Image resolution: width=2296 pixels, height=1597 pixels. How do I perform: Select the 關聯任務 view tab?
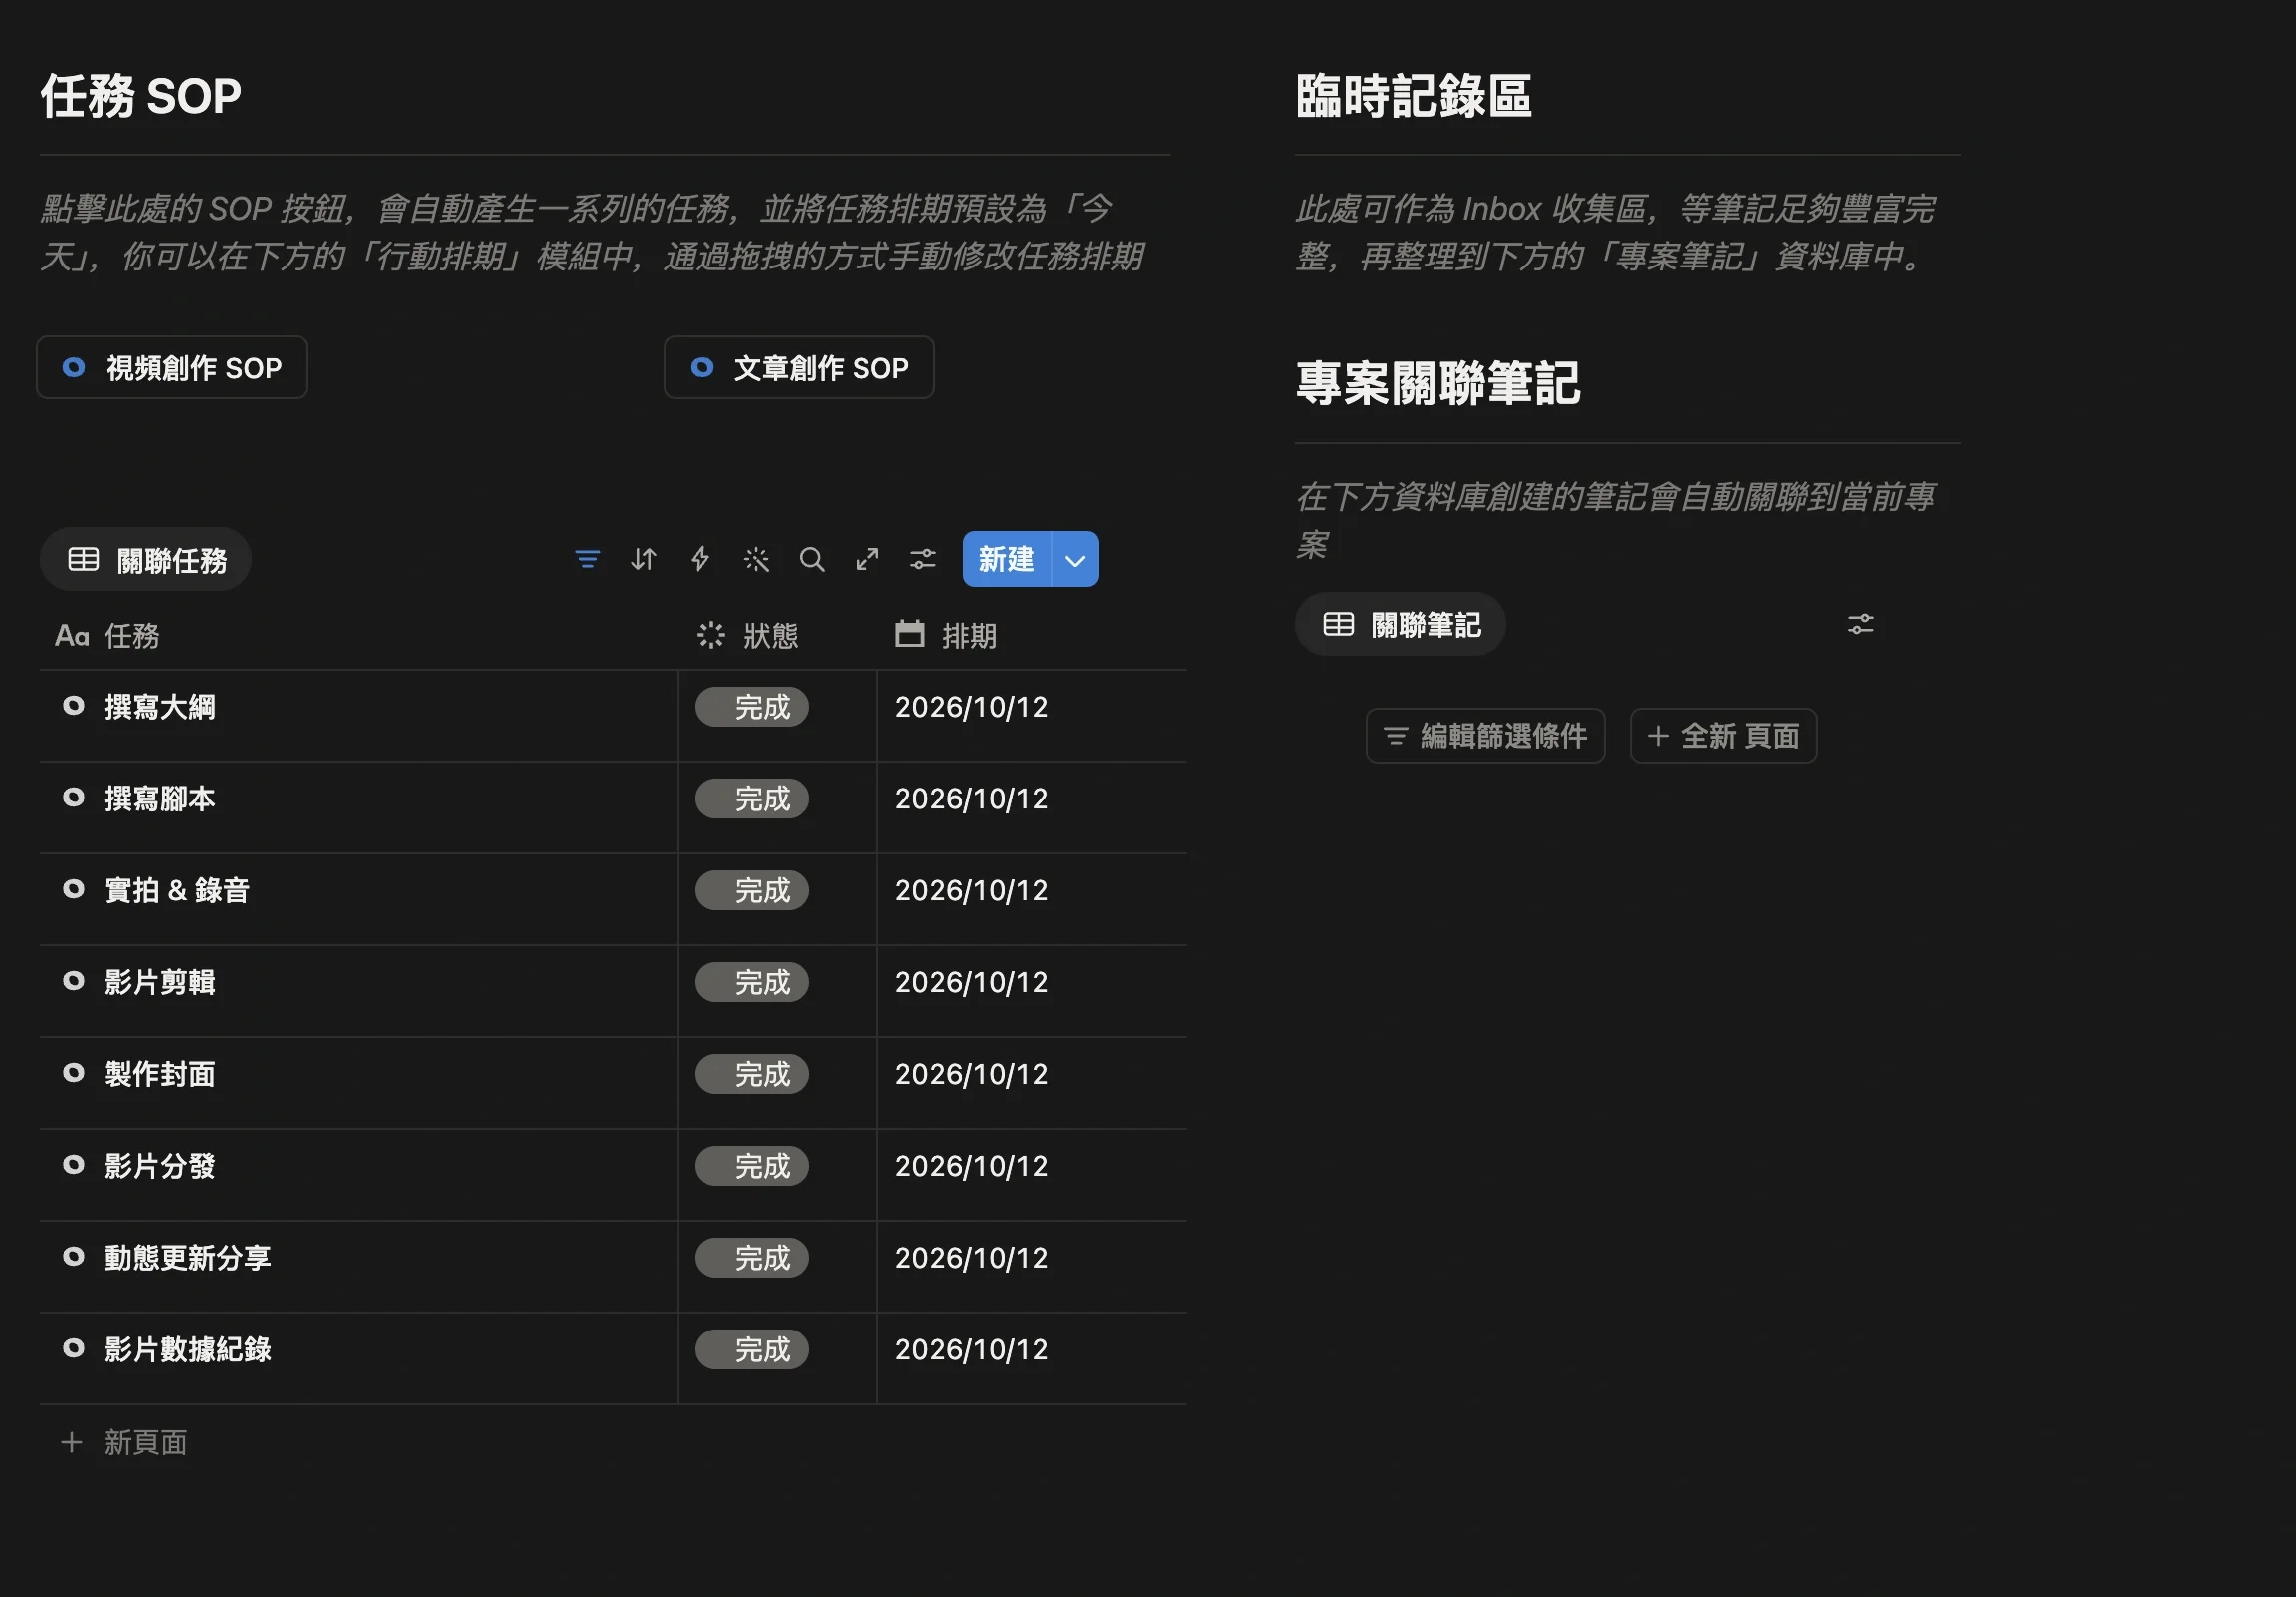146,559
